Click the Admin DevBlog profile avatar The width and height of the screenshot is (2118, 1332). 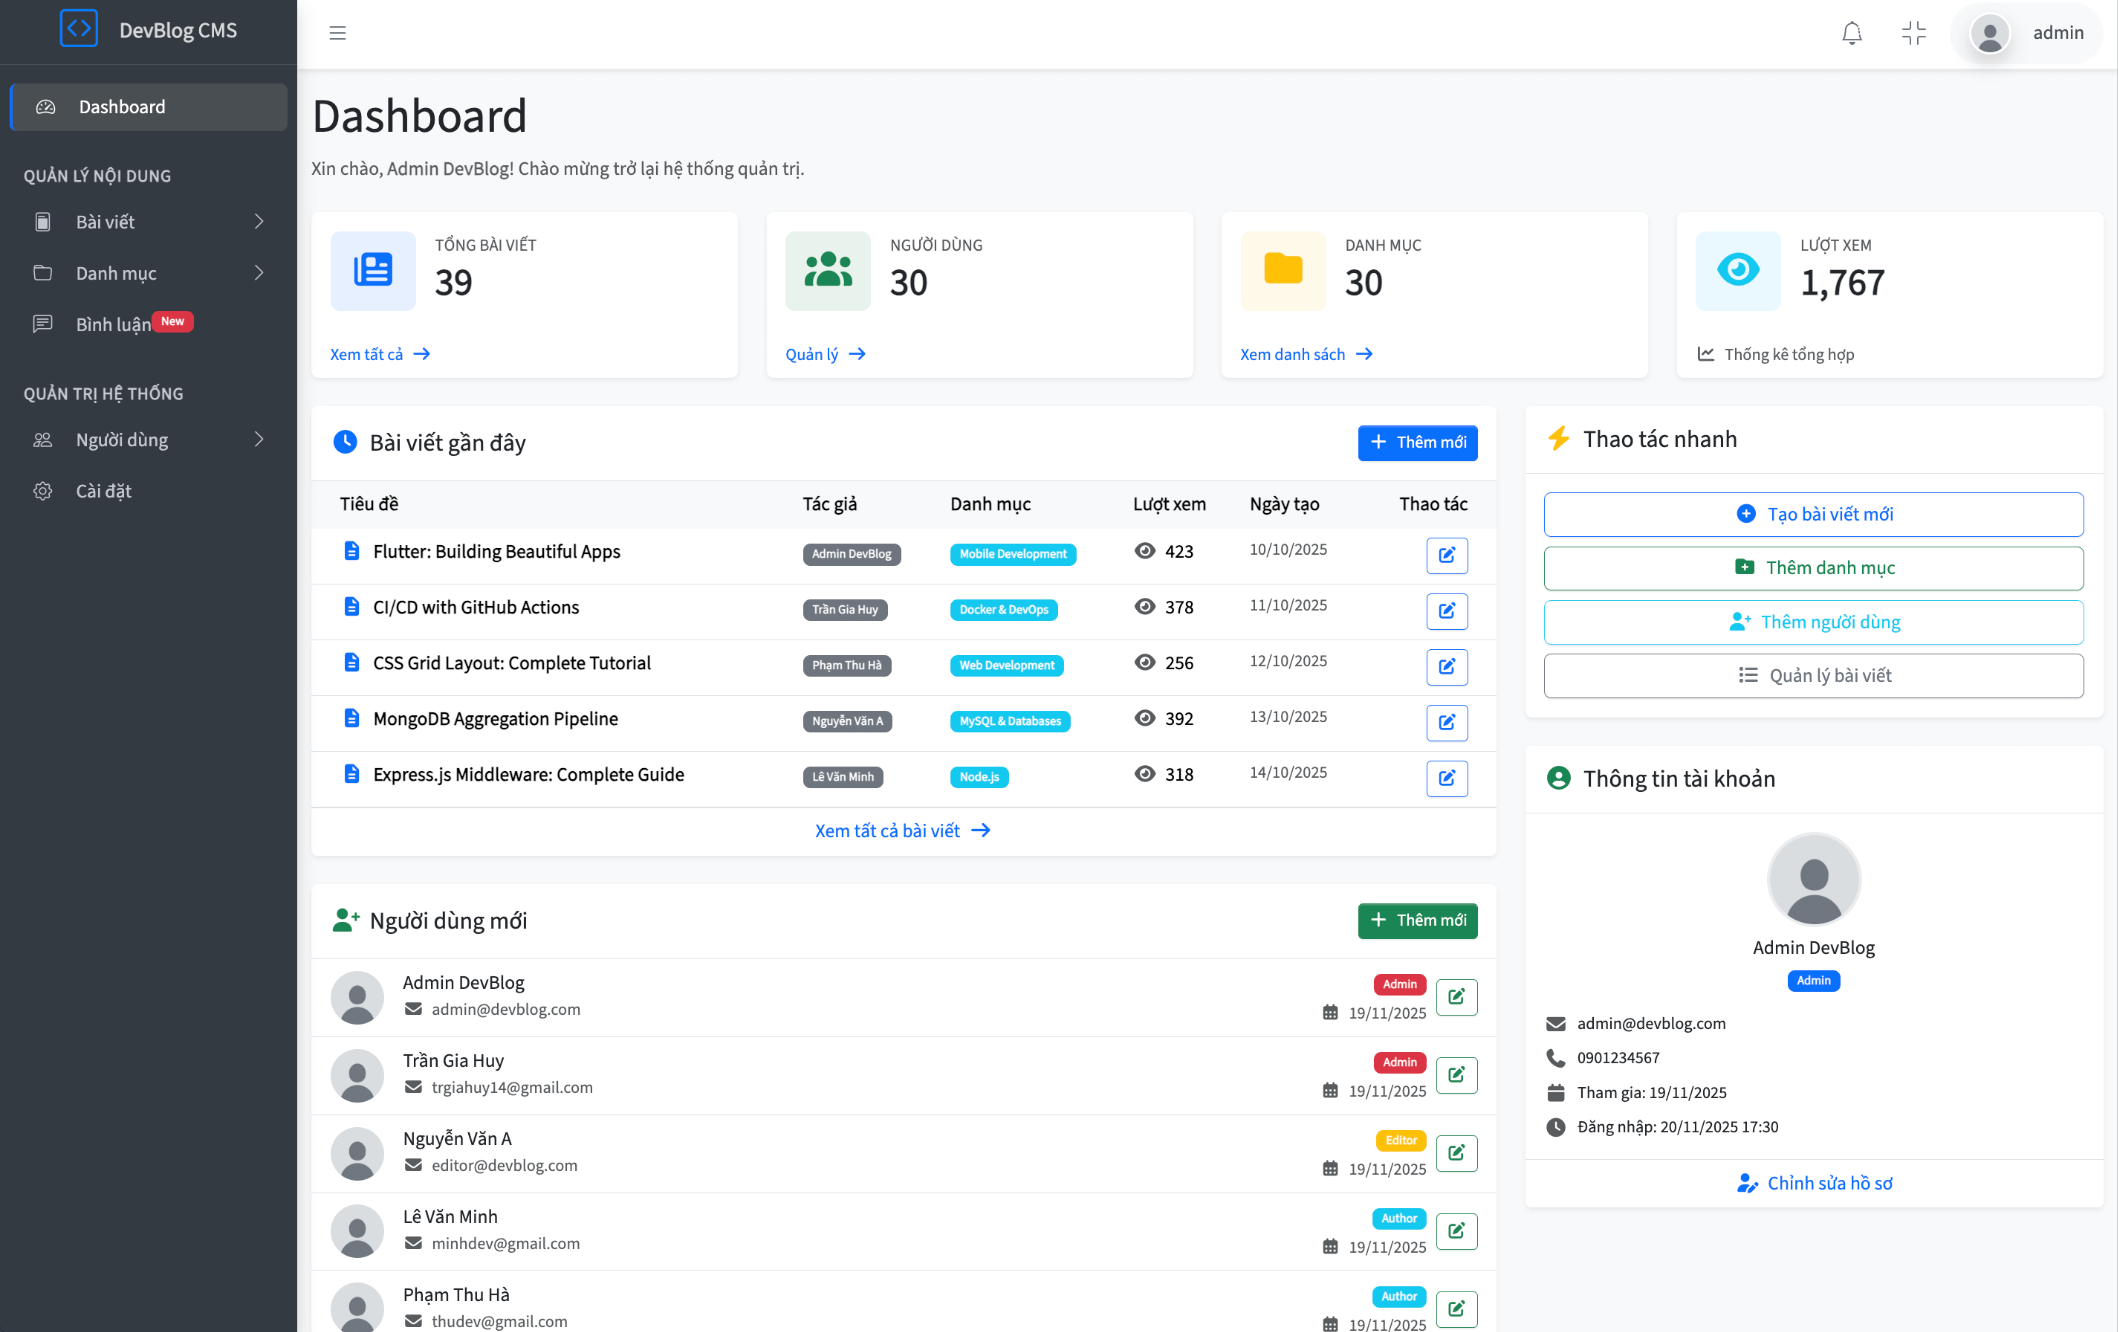(1814, 880)
